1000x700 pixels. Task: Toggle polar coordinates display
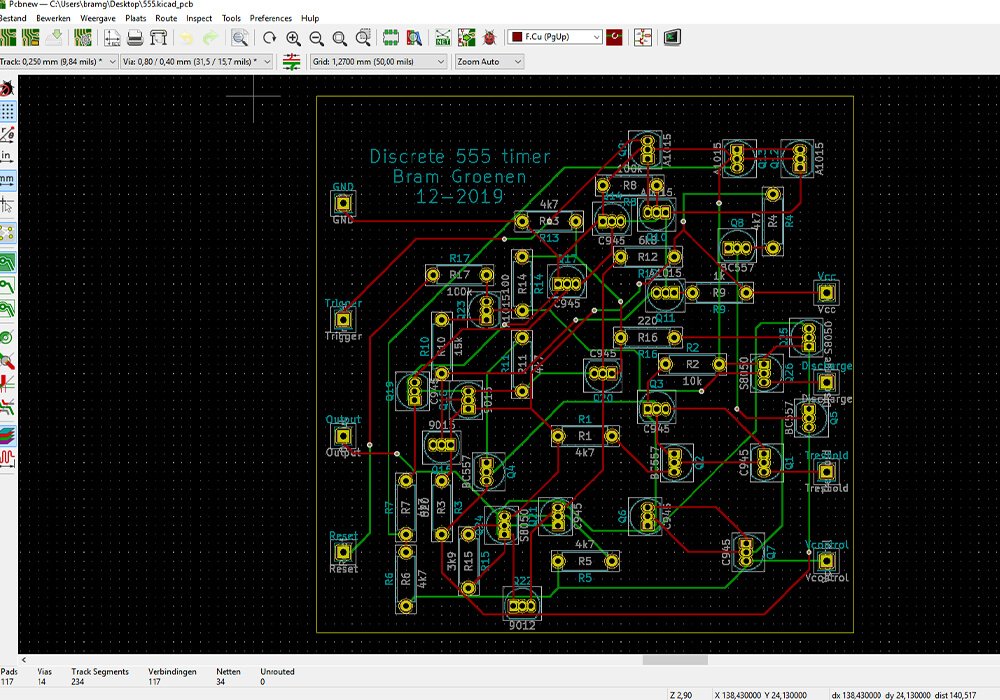coord(7,134)
